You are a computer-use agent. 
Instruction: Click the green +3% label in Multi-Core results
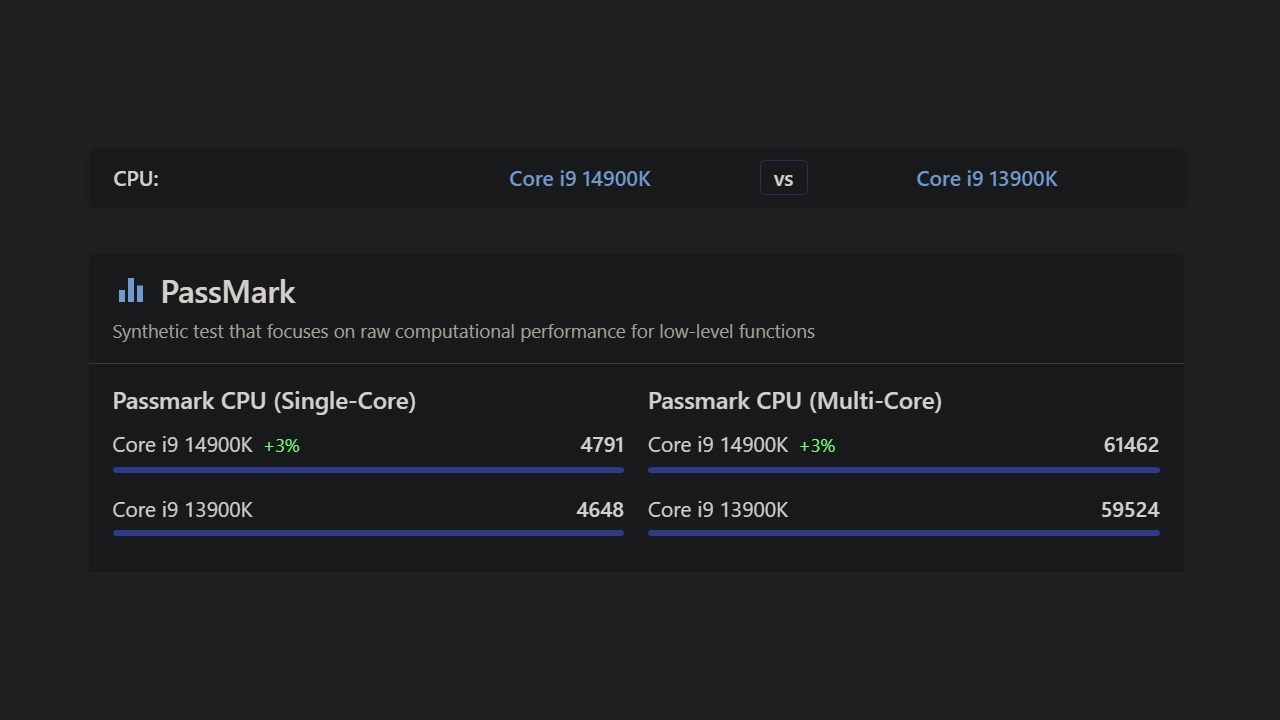pyautogui.click(x=816, y=445)
